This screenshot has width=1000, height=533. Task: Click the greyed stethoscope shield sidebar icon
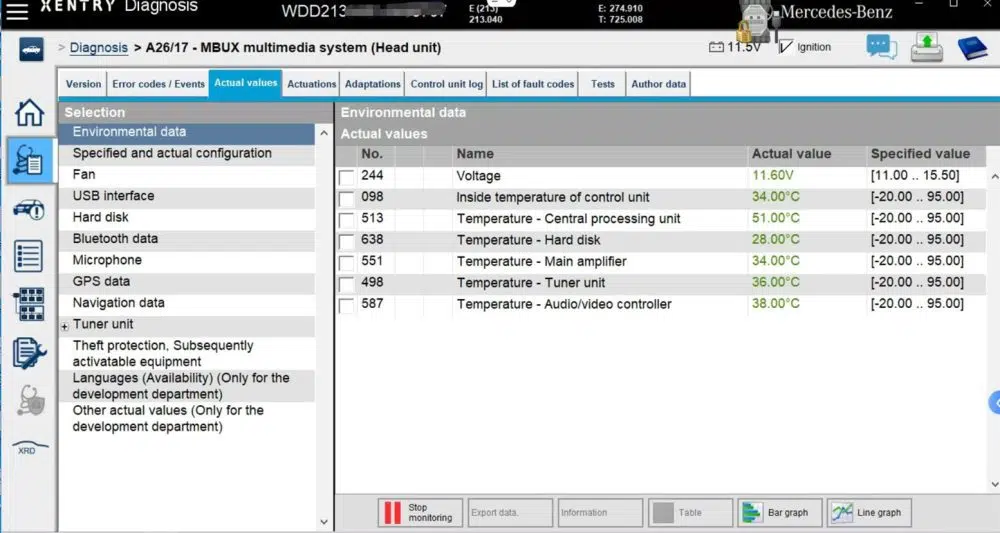(30, 400)
